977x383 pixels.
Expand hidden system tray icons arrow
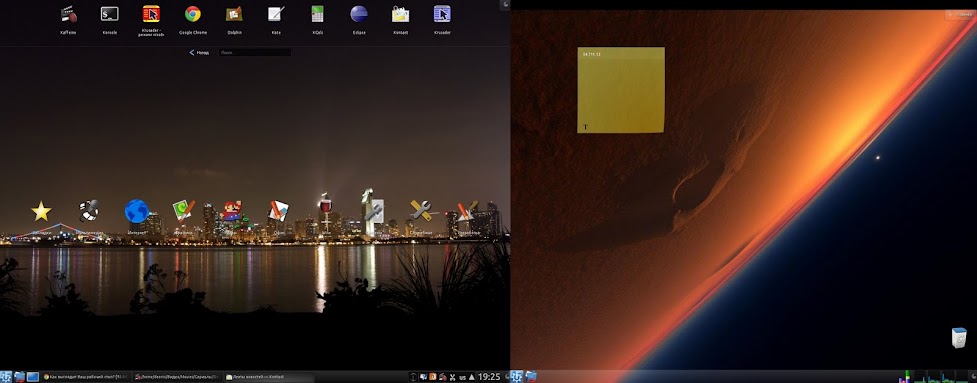(x=472, y=377)
